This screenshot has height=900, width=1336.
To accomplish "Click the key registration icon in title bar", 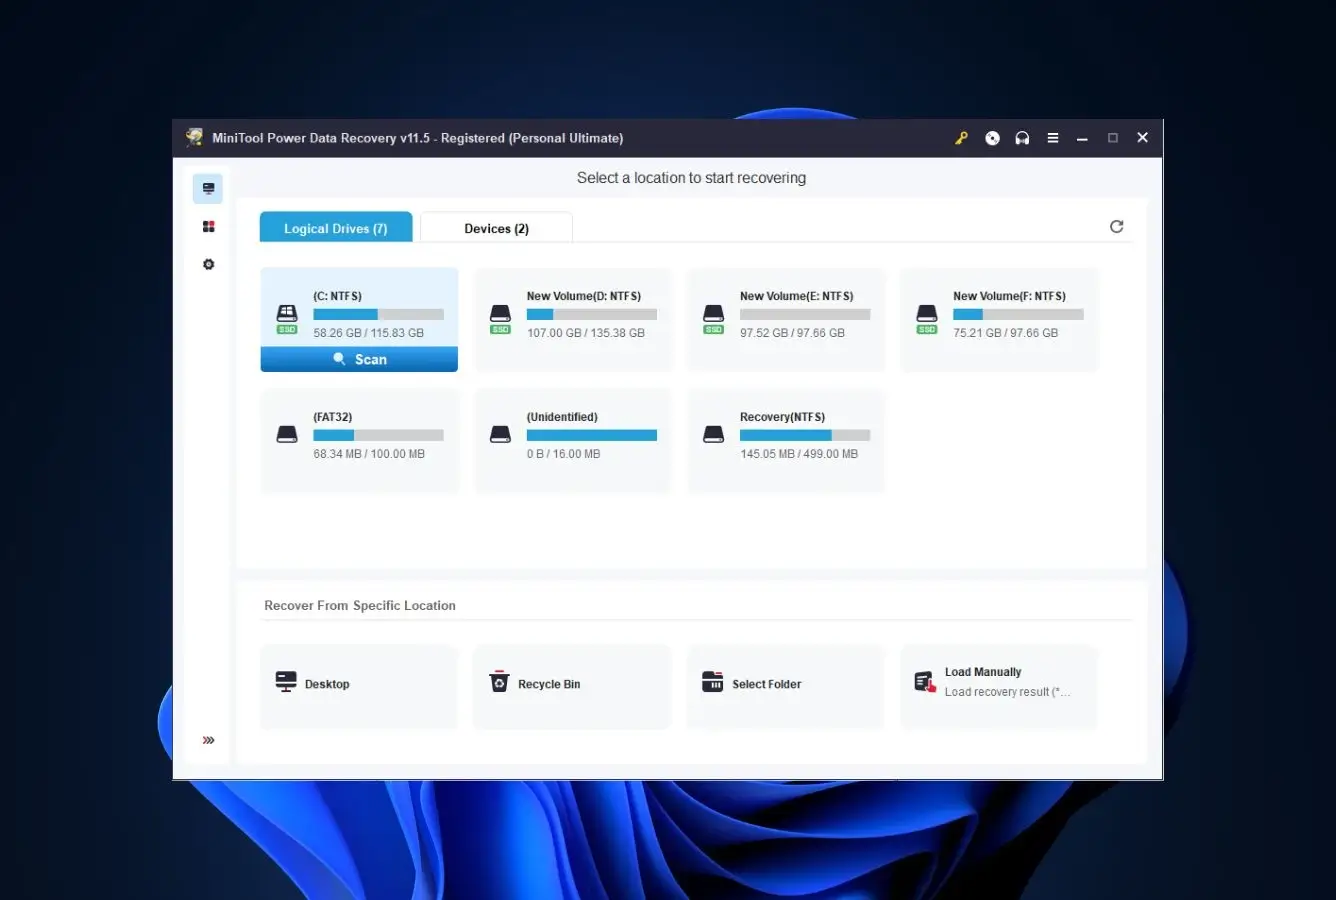I will pos(961,138).
